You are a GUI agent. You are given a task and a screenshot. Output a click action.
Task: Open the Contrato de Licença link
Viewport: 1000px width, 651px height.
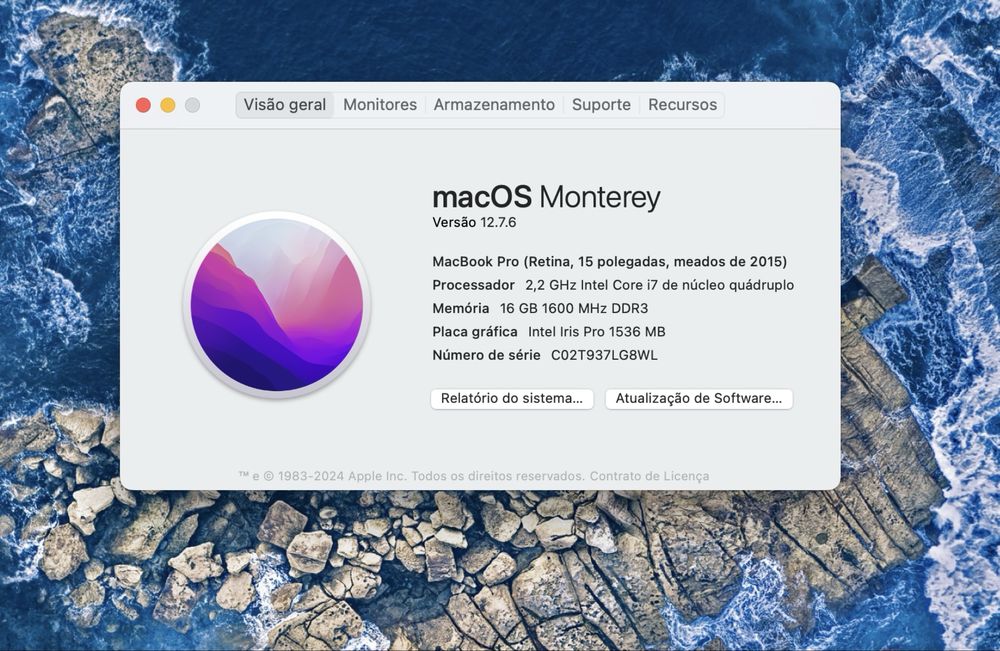[649, 476]
